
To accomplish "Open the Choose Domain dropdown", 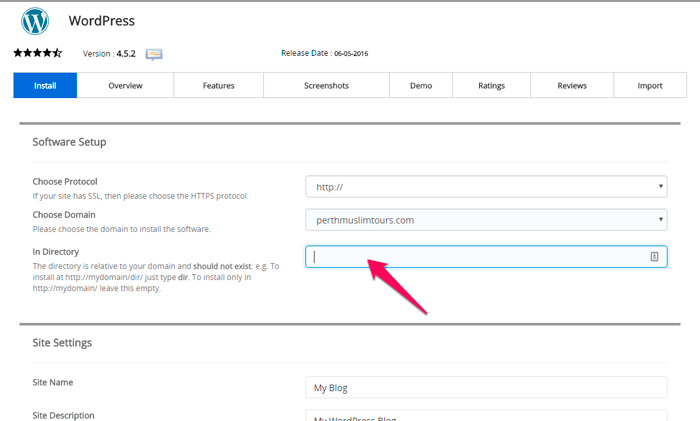I will tap(486, 220).
